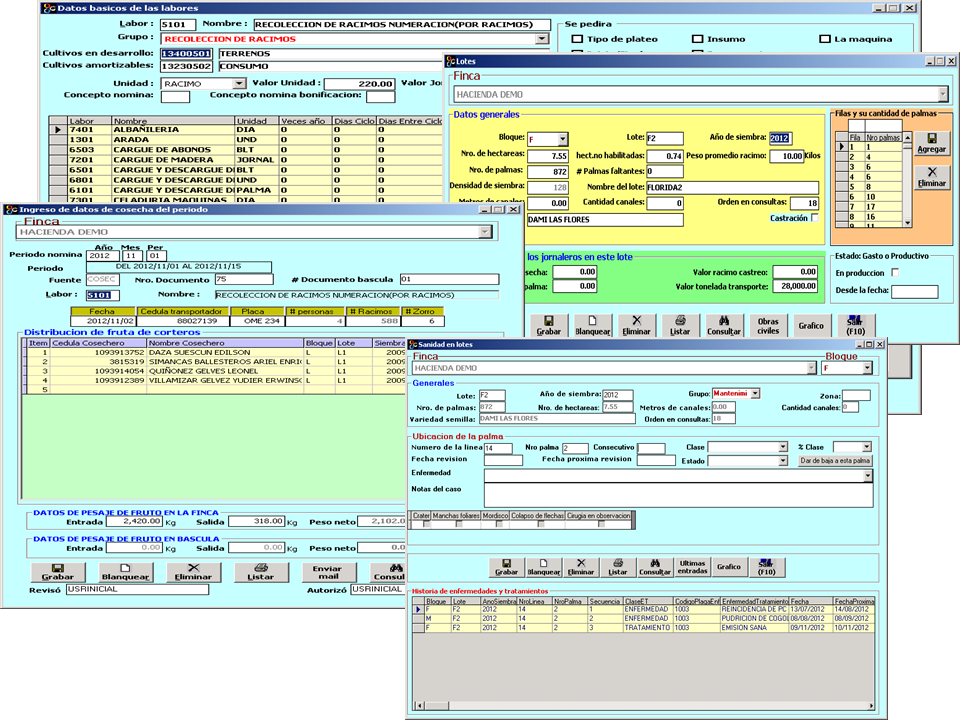Toggle the Colapso de flechas checkbox
This screenshot has height=720, width=960.
click(541, 524)
